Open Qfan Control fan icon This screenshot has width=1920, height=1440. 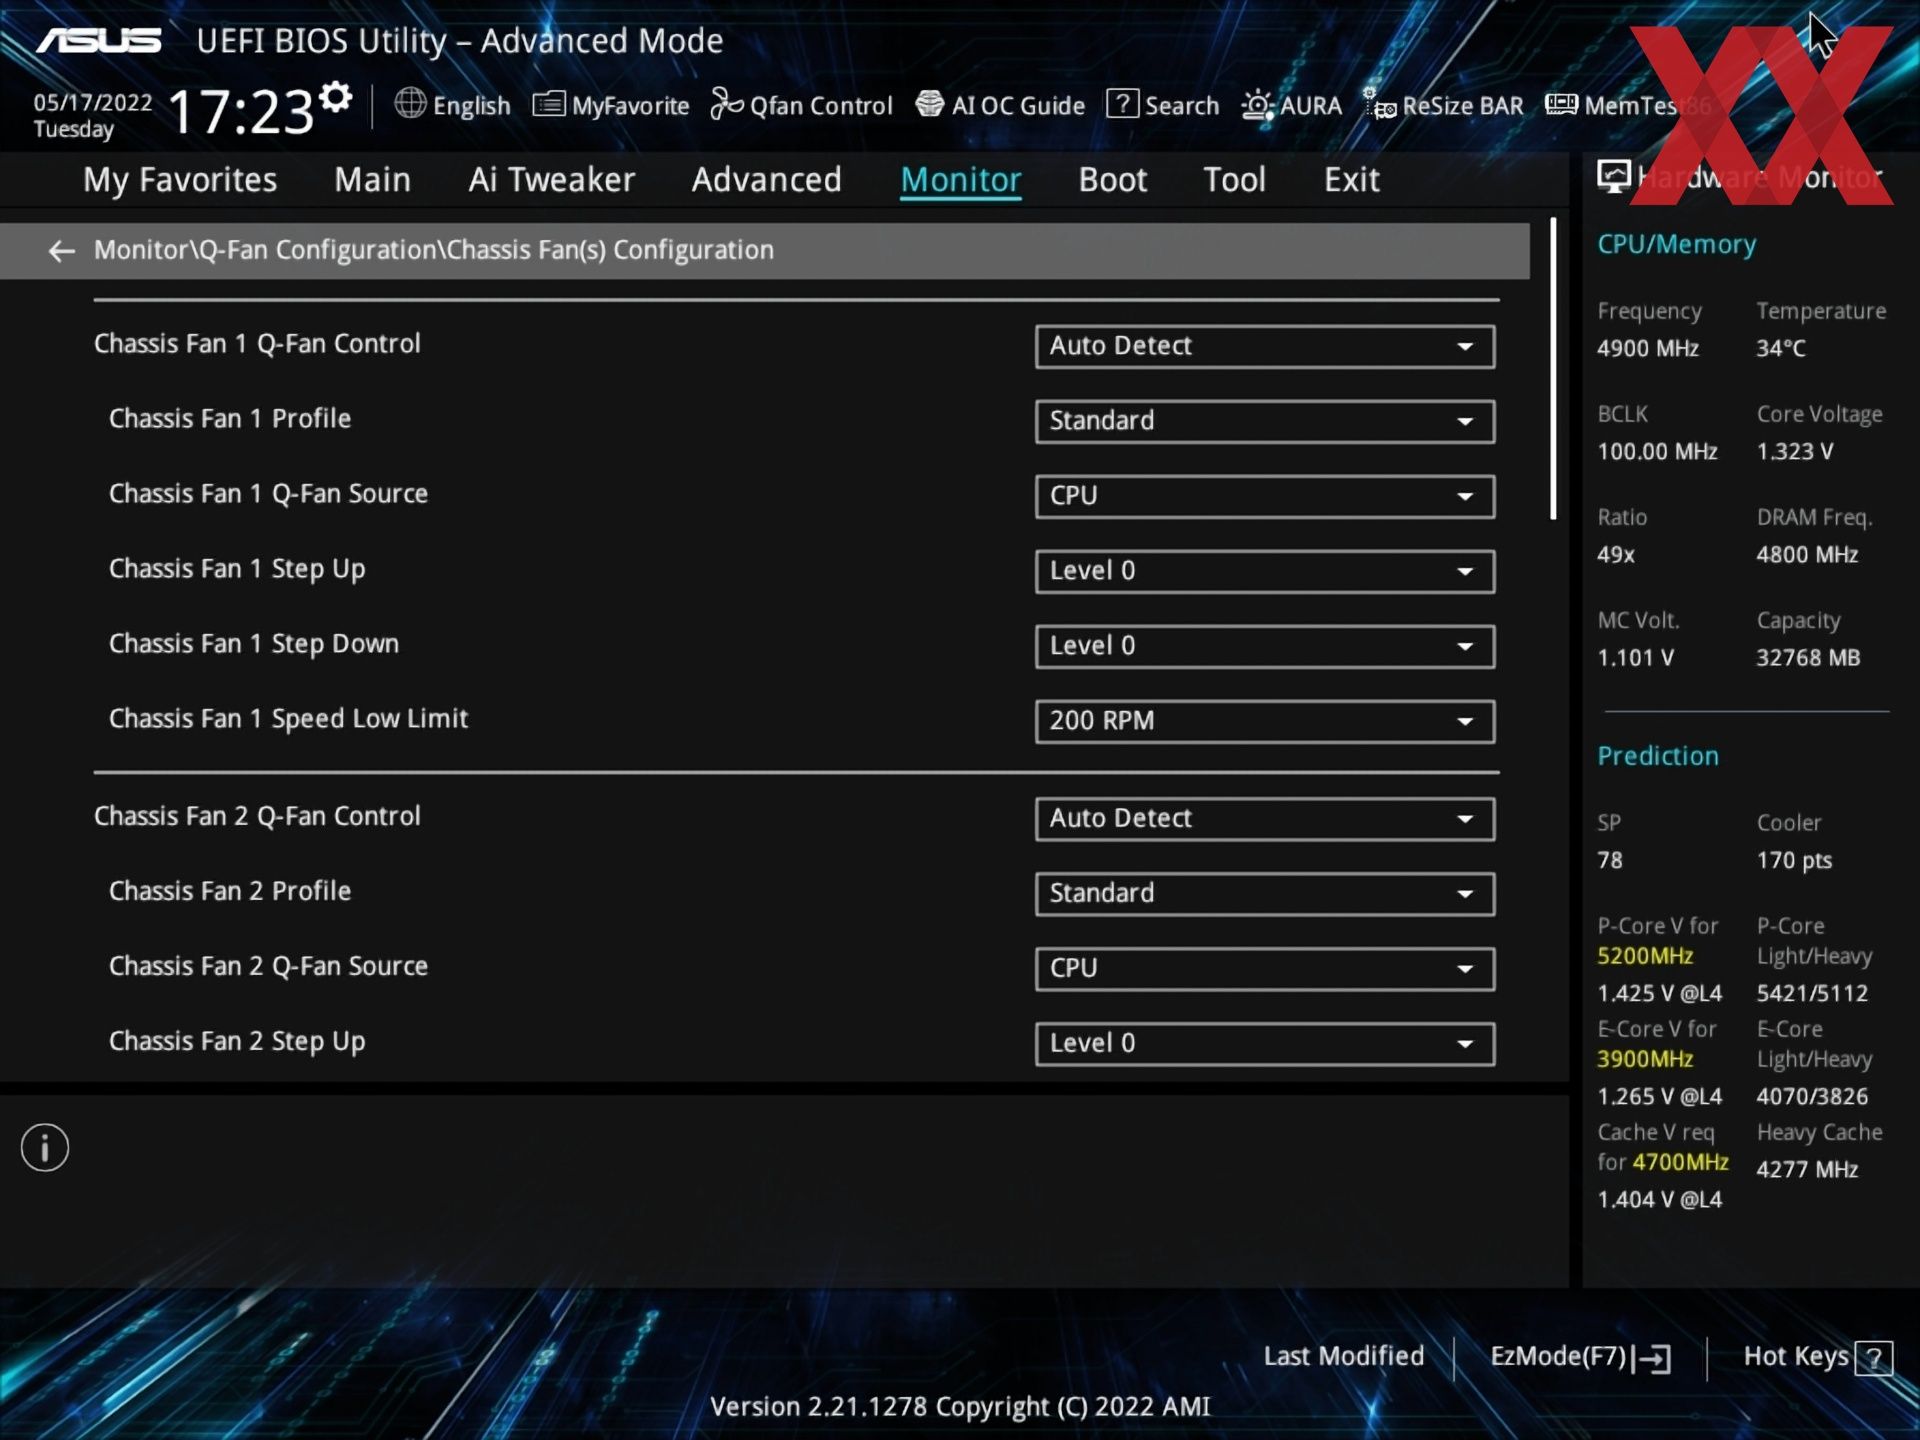click(726, 104)
